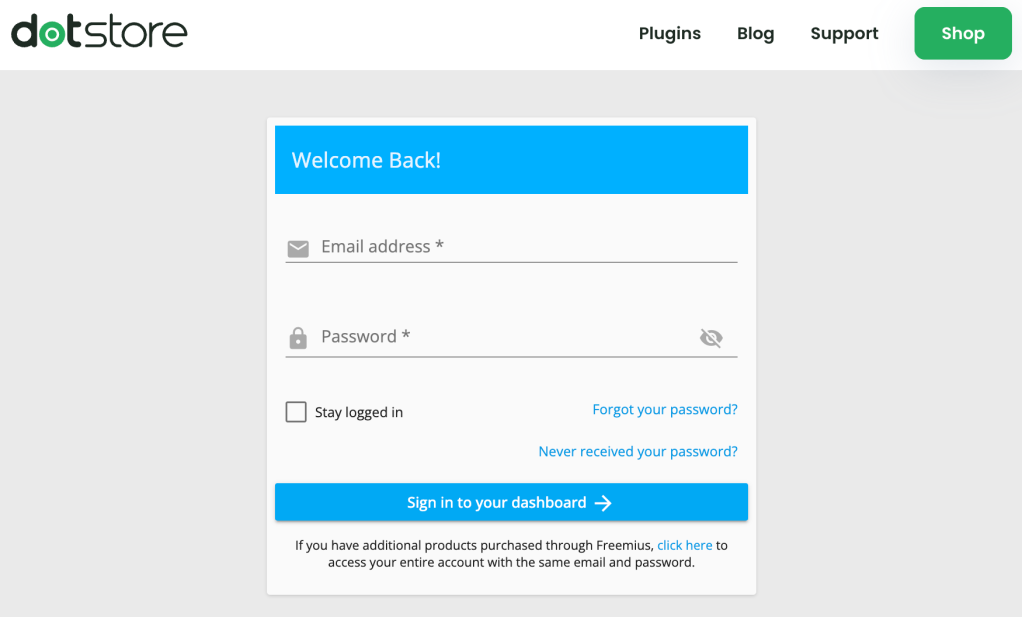Click the dotstore logo
The height and width of the screenshot is (617, 1022).
coord(99,32)
